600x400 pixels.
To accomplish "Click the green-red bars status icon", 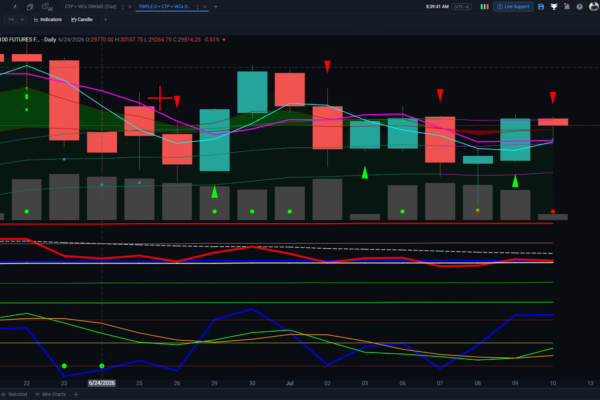I will click(484, 7).
